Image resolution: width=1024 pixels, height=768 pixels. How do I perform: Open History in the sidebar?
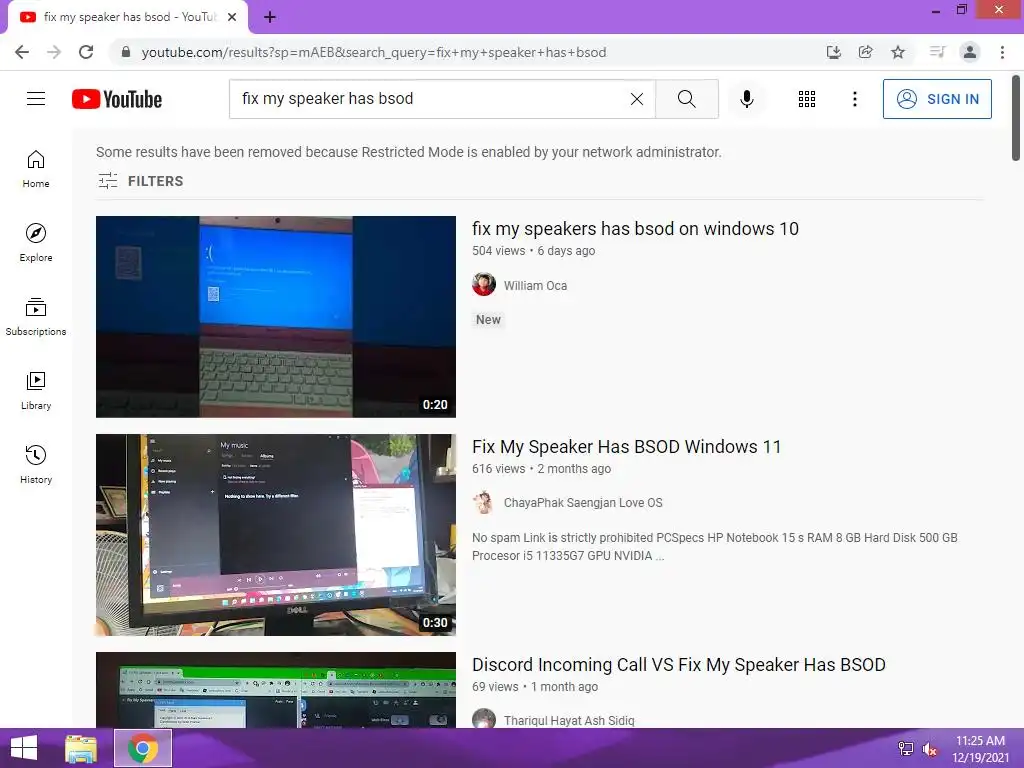(x=36, y=464)
